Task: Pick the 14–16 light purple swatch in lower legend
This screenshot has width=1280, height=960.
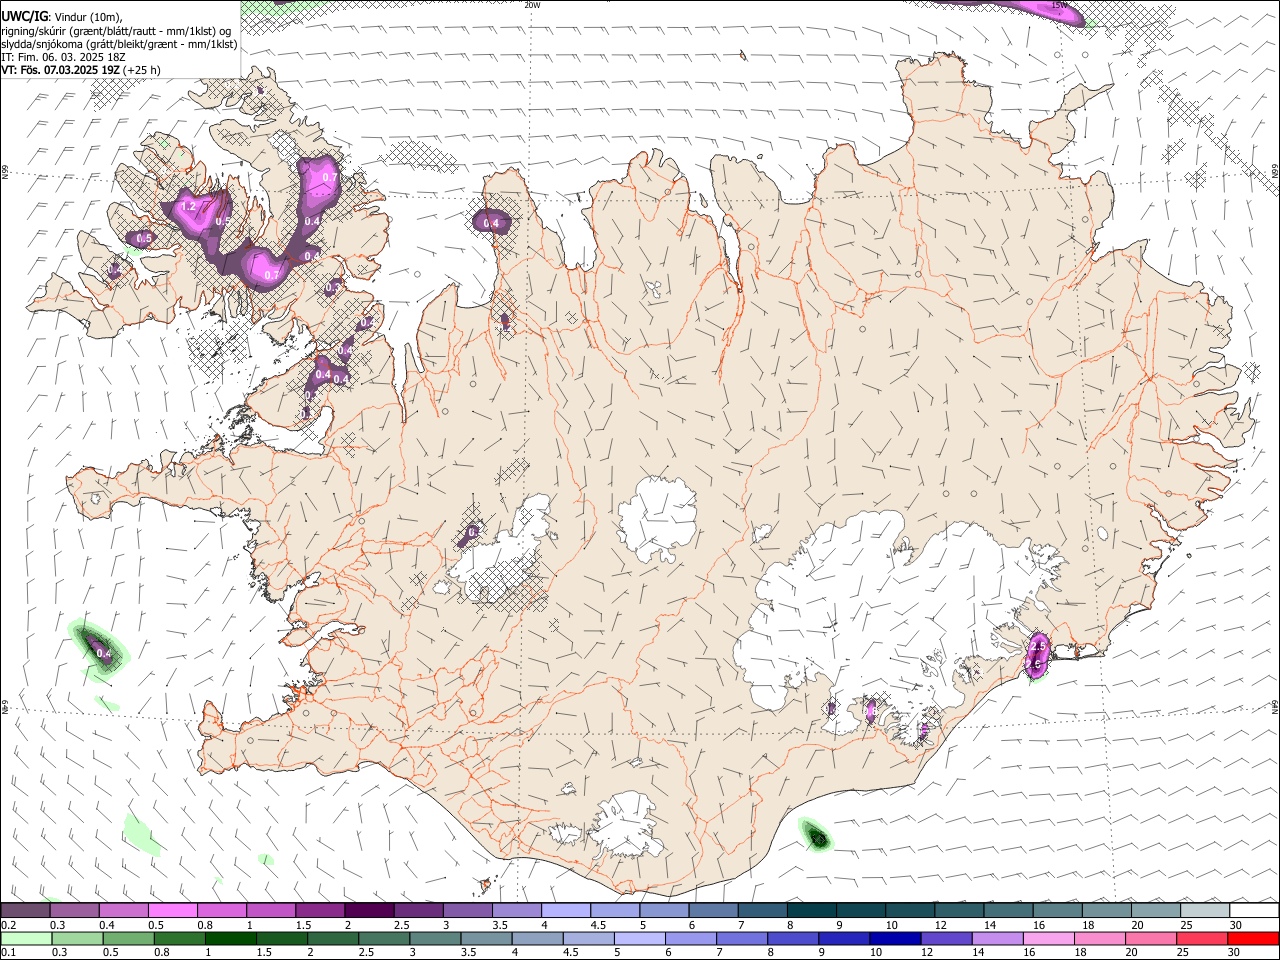Action: pos(997,938)
